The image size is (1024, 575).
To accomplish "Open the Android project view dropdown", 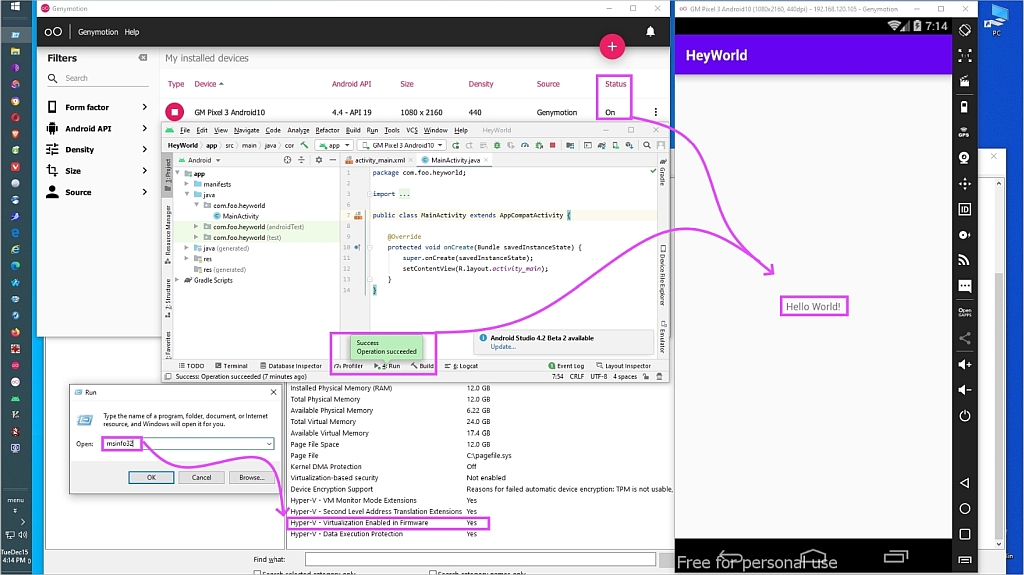I will [x=200, y=160].
